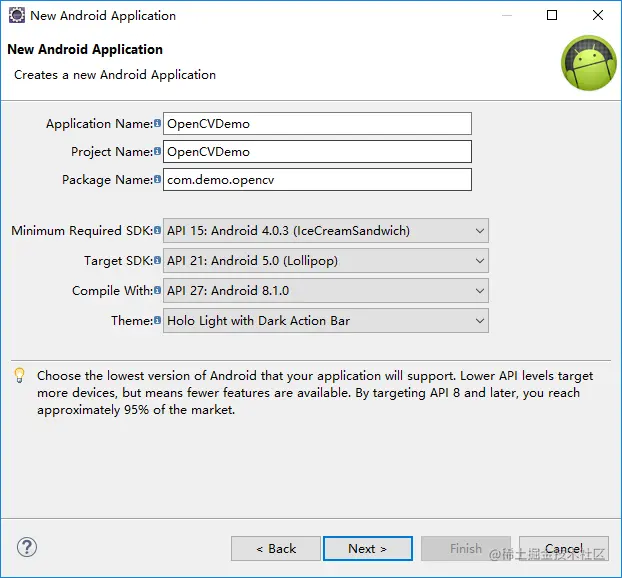Click the 'Theme:' label
Viewport: 622px width, 578px height.
(x=132, y=321)
